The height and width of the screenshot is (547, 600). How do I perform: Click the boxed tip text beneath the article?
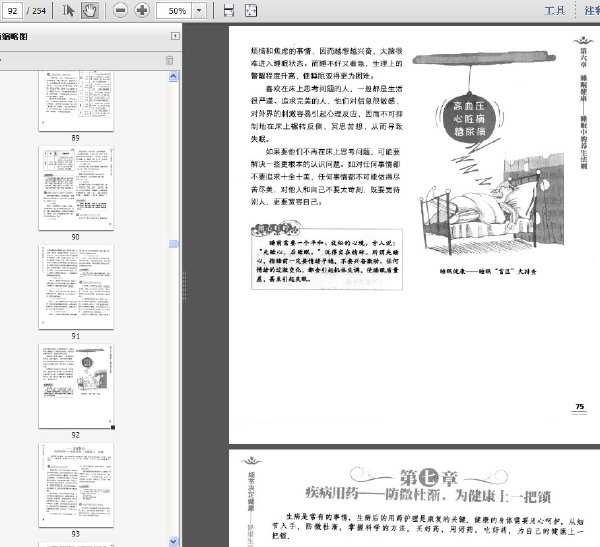click(x=327, y=259)
